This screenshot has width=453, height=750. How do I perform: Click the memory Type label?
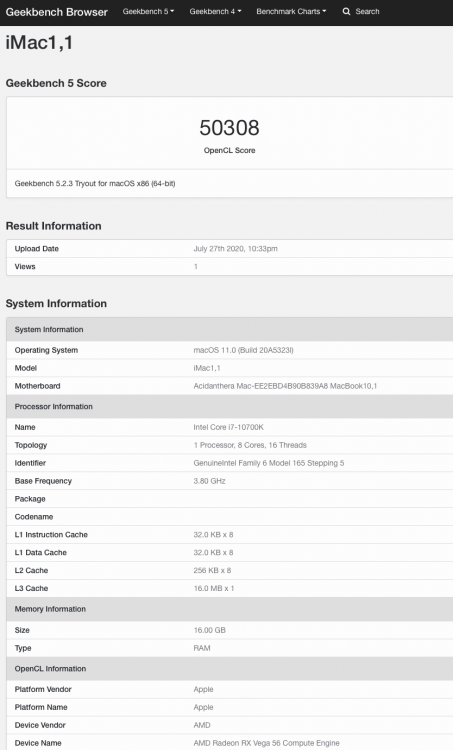(x=23, y=648)
